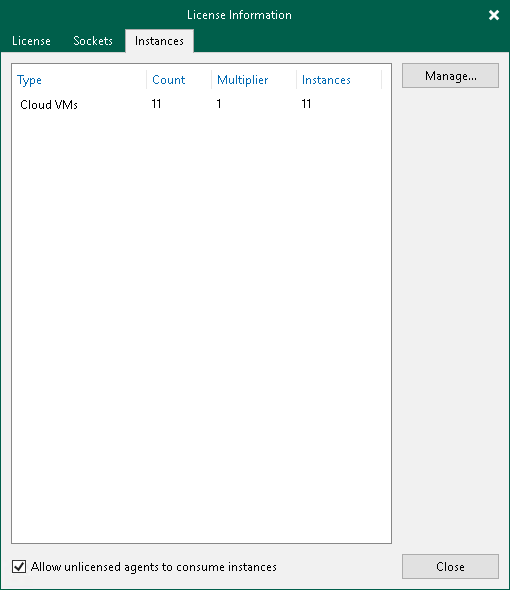Click the License Information title bar

point(239,15)
